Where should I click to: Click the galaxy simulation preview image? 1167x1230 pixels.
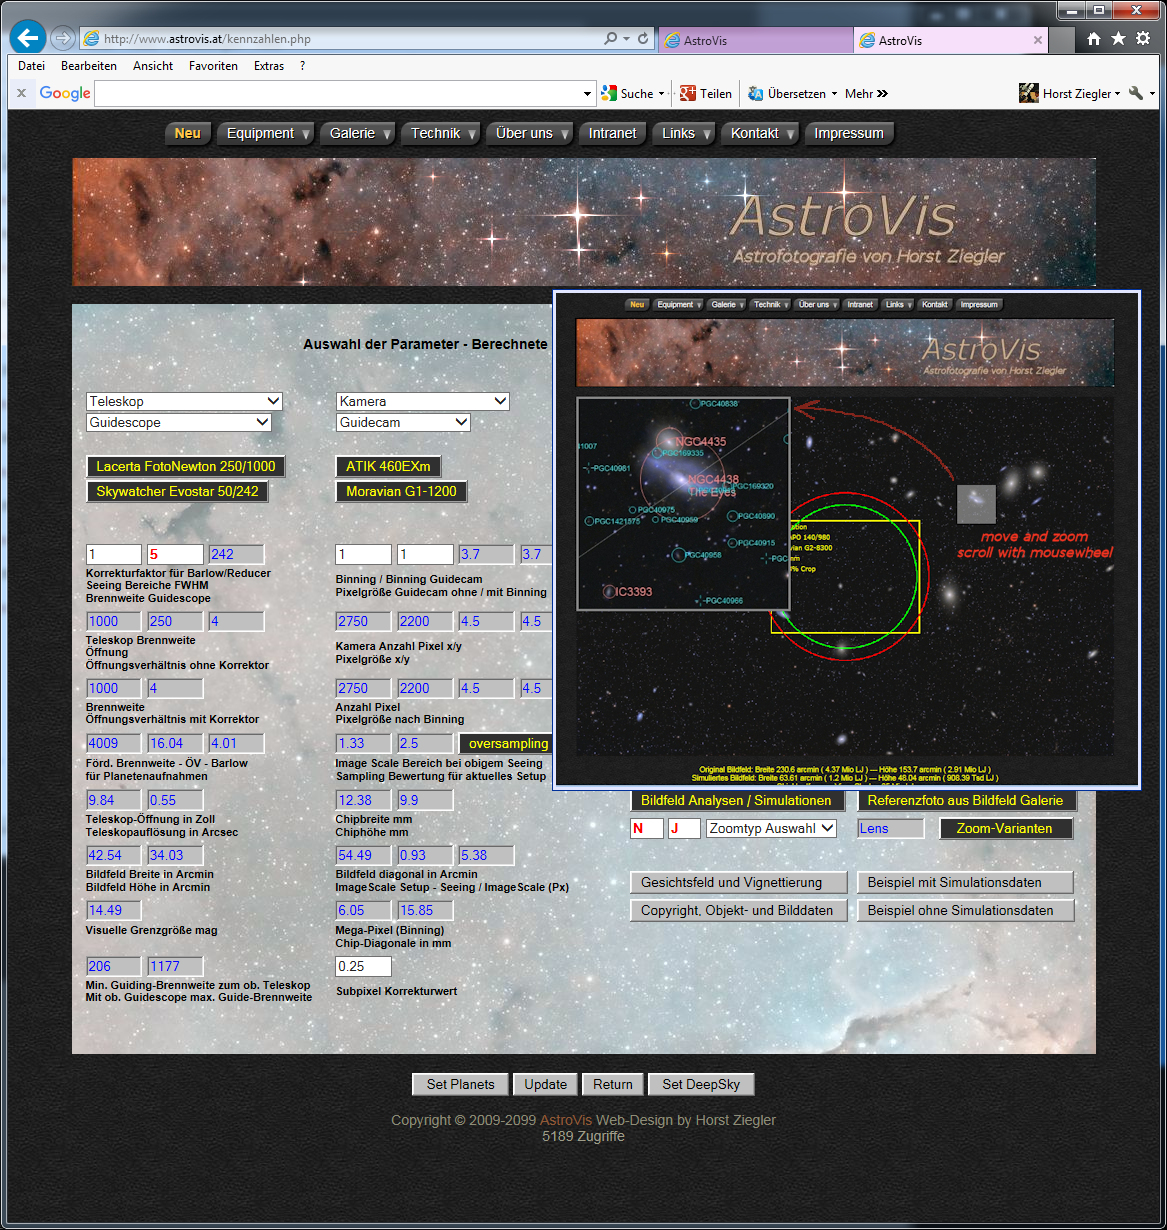847,540
